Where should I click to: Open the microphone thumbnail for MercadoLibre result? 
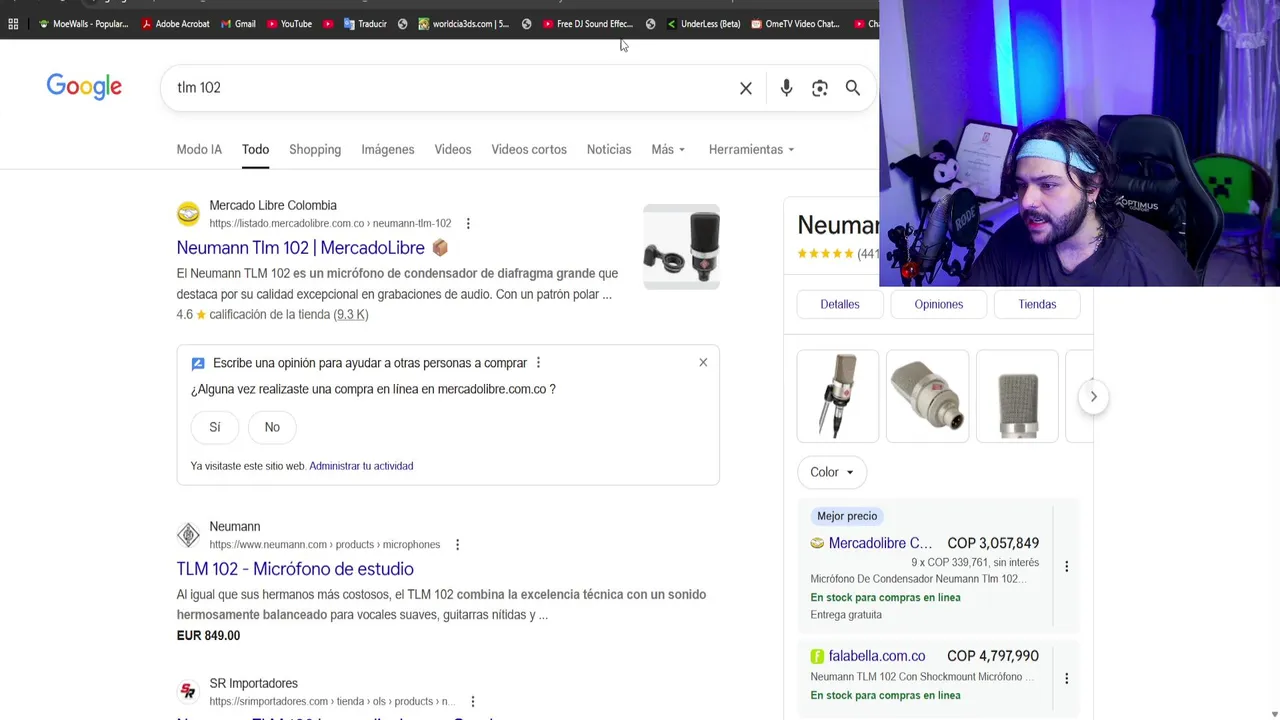(681, 247)
